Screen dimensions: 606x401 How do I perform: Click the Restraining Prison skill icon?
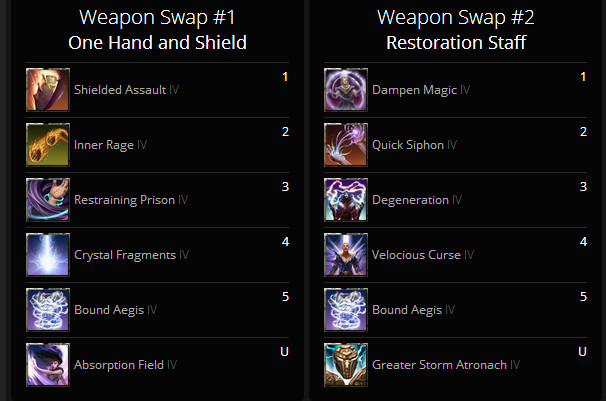pyautogui.click(x=48, y=200)
